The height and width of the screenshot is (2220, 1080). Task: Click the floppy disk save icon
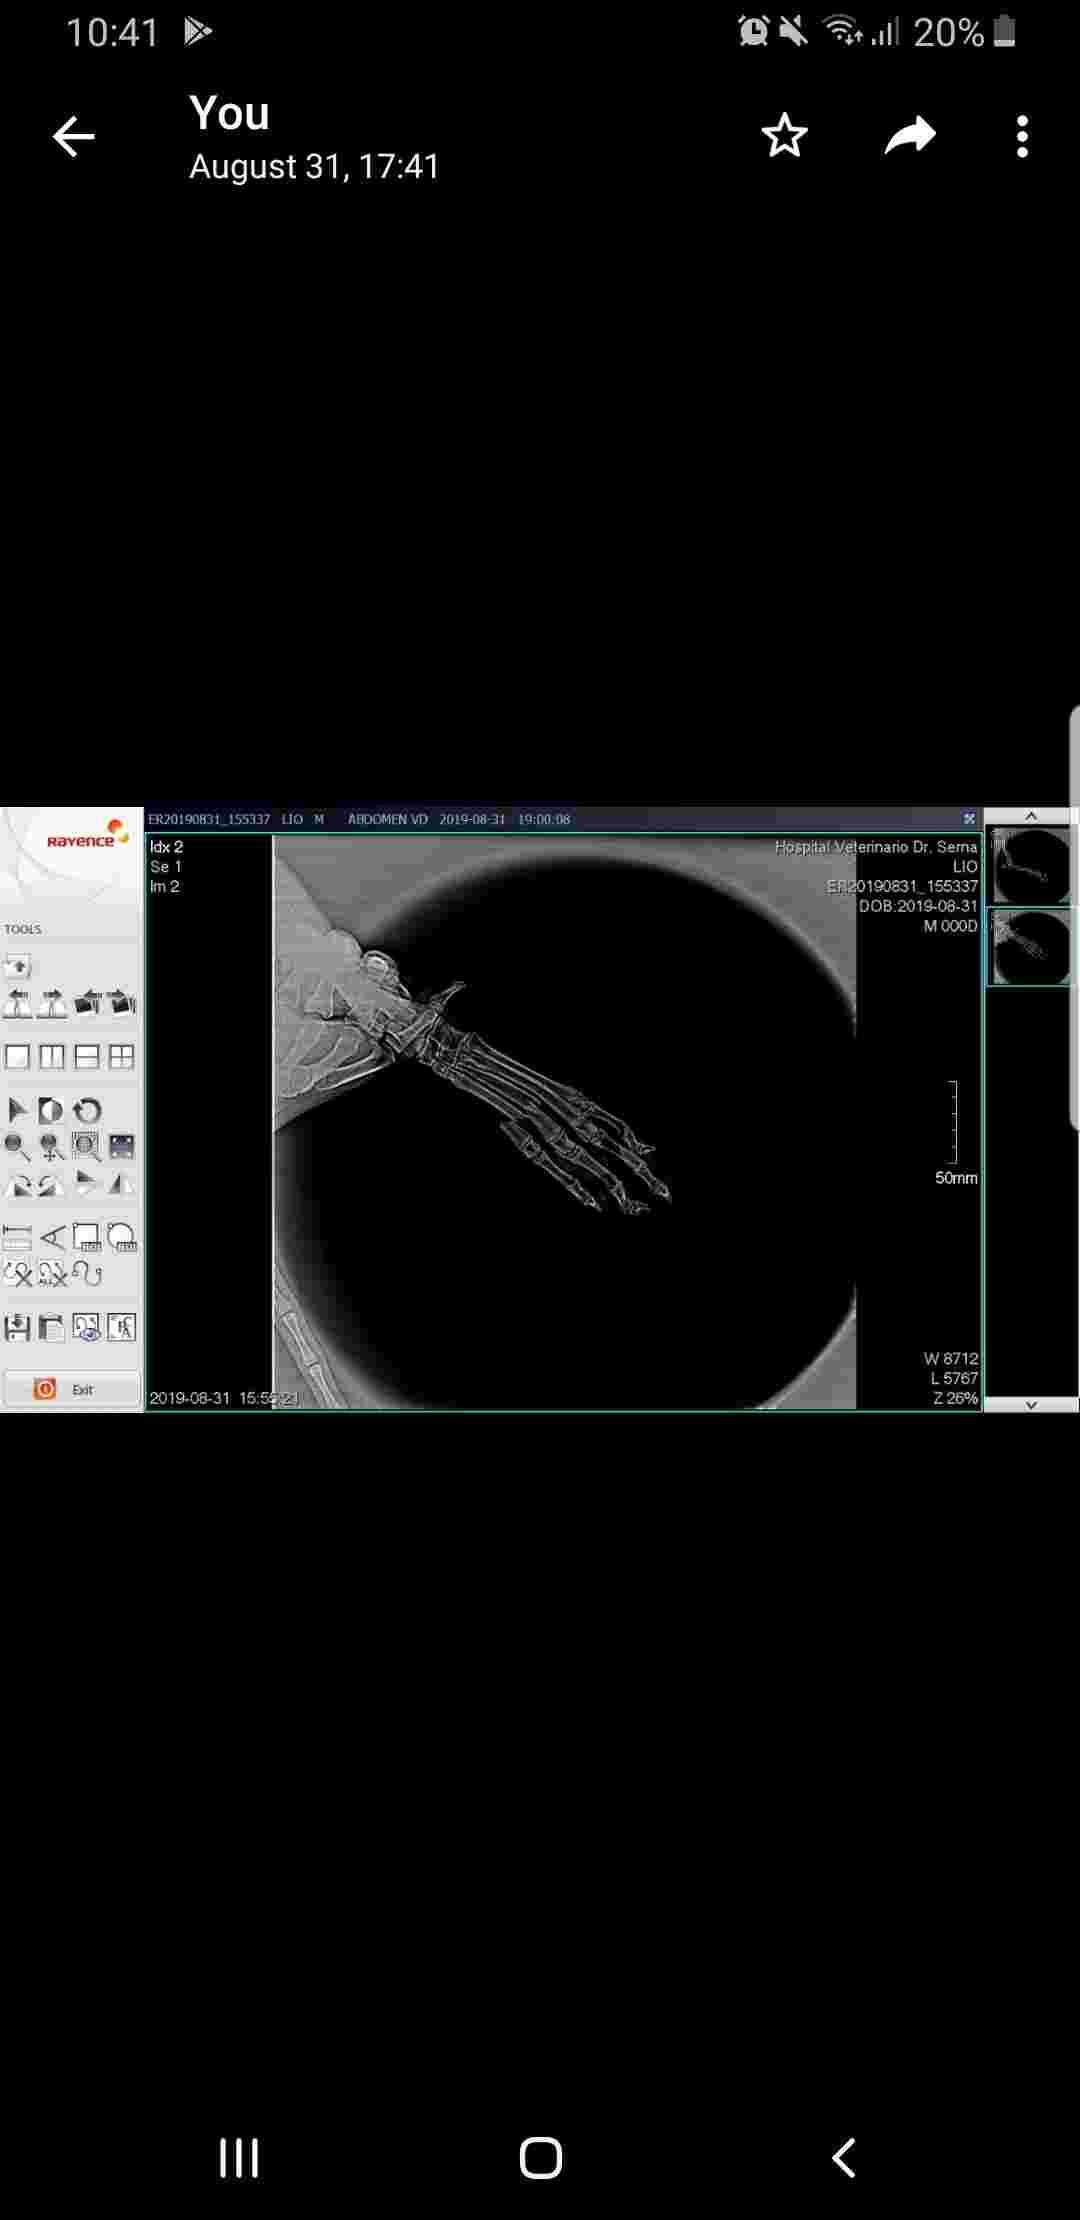point(17,1328)
